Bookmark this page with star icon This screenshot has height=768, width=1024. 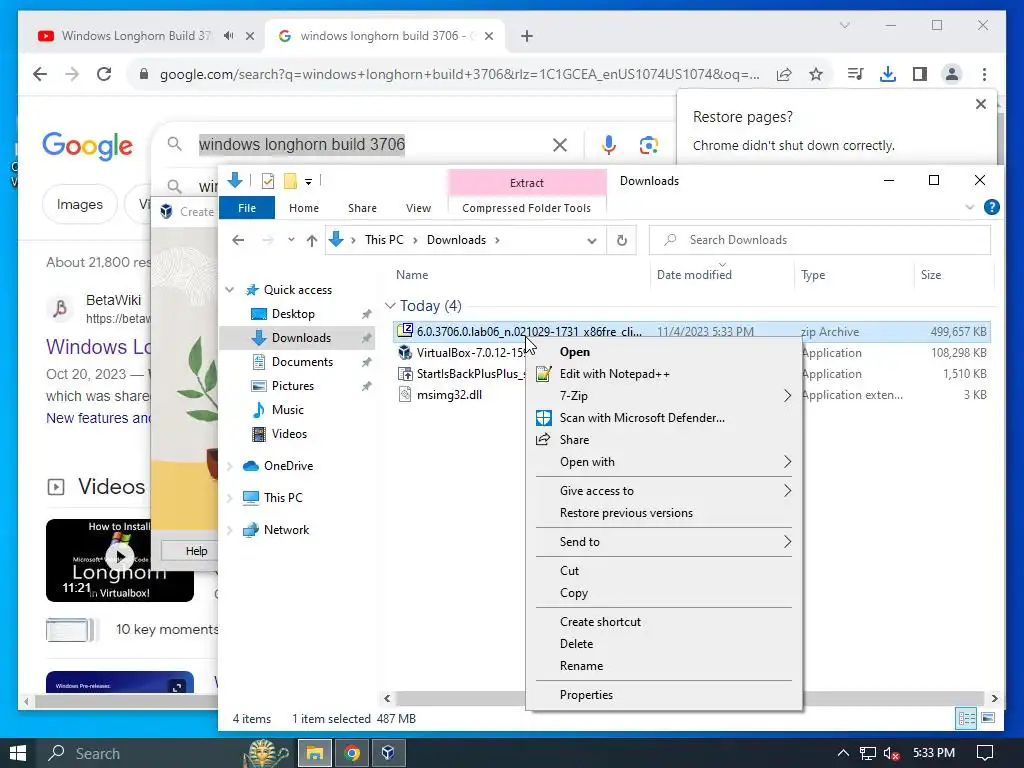[x=816, y=74]
